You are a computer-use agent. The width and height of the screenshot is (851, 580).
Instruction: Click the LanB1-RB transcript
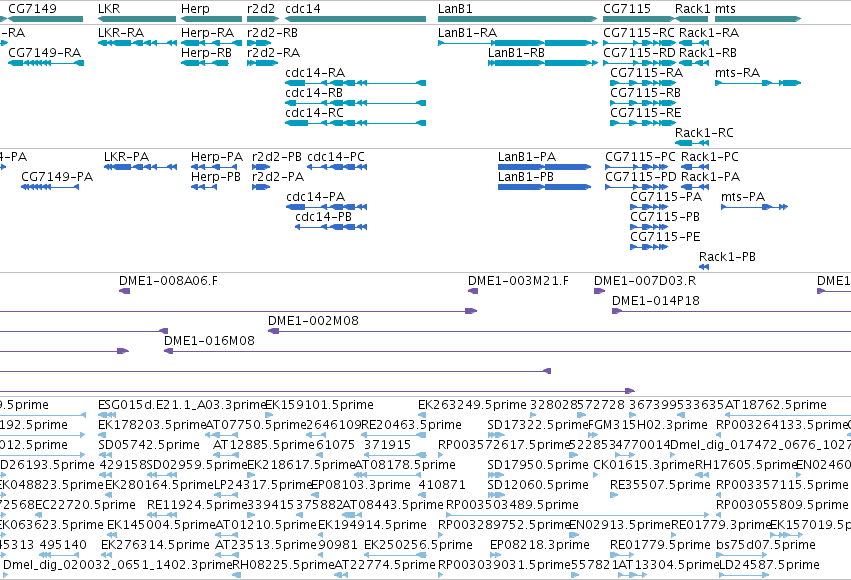click(543, 63)
